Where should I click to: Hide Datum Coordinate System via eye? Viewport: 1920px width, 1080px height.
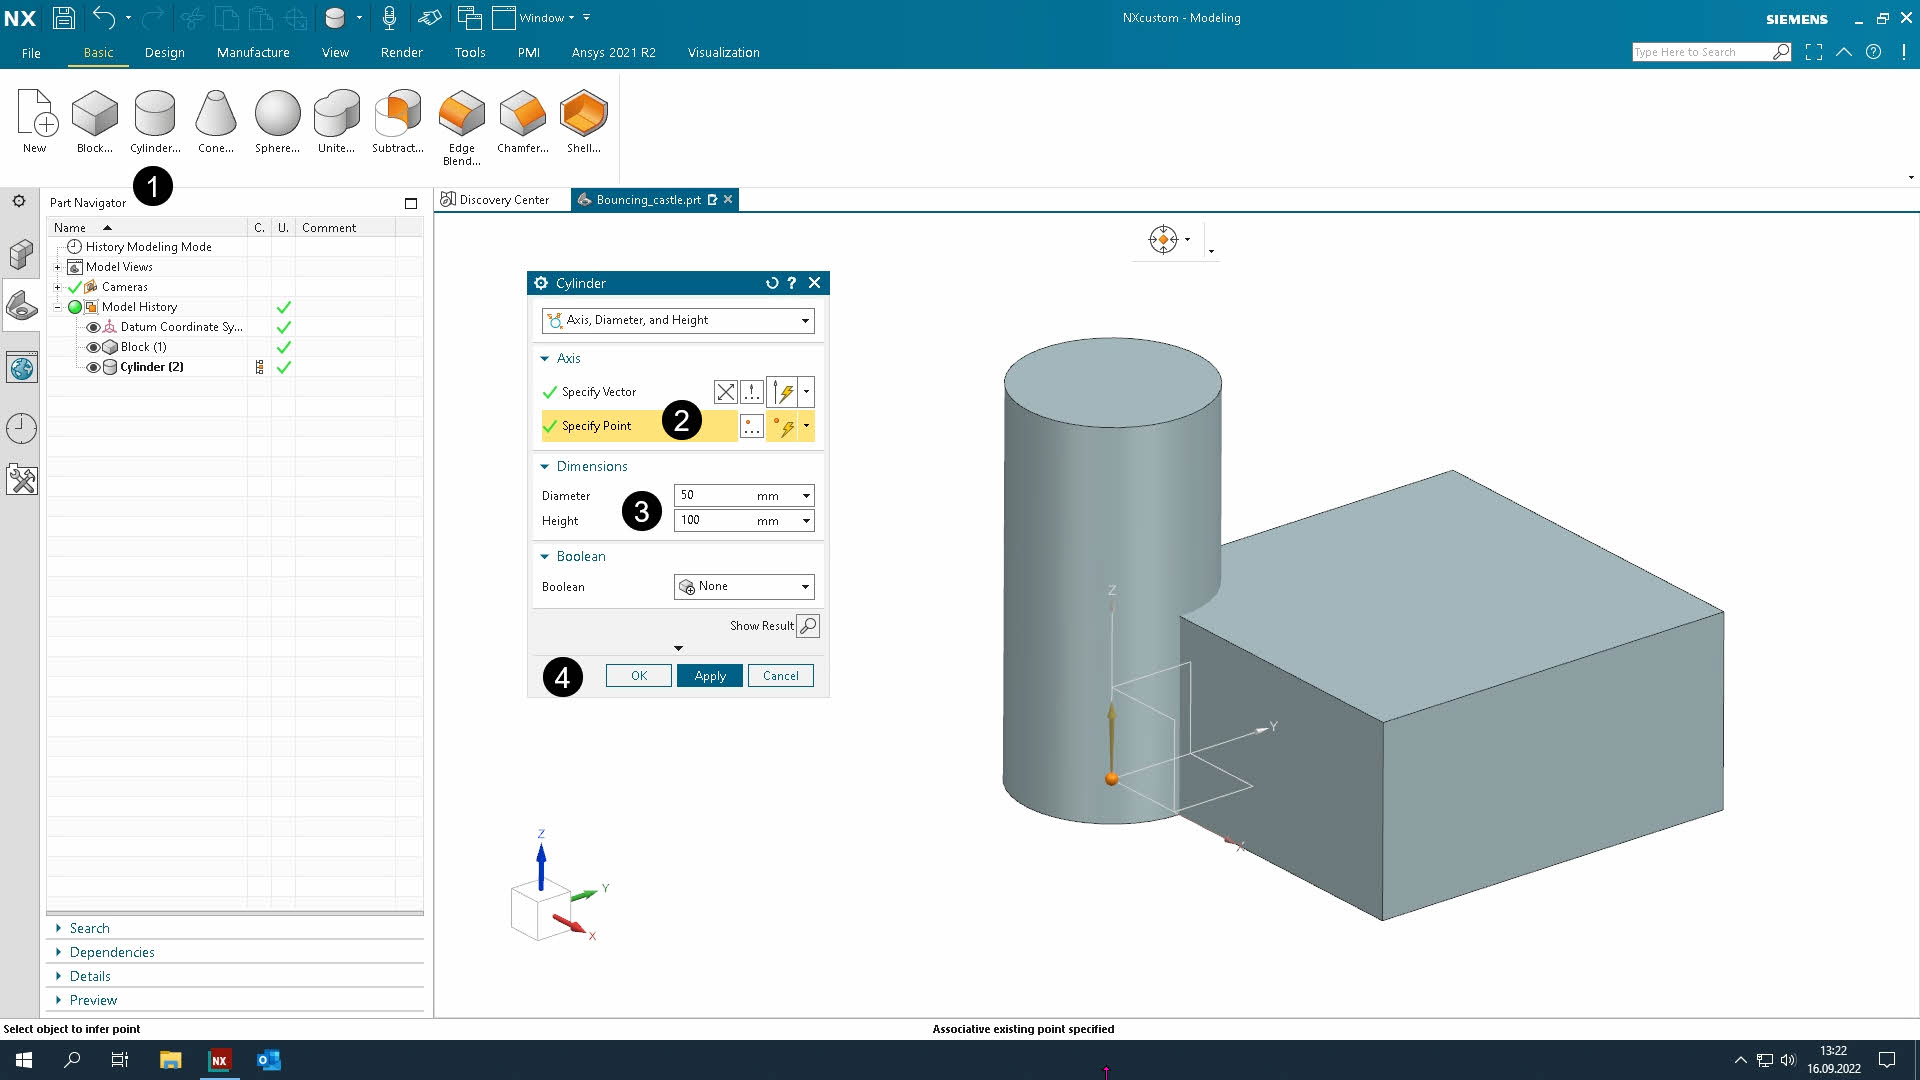click(x=93, y=327)
